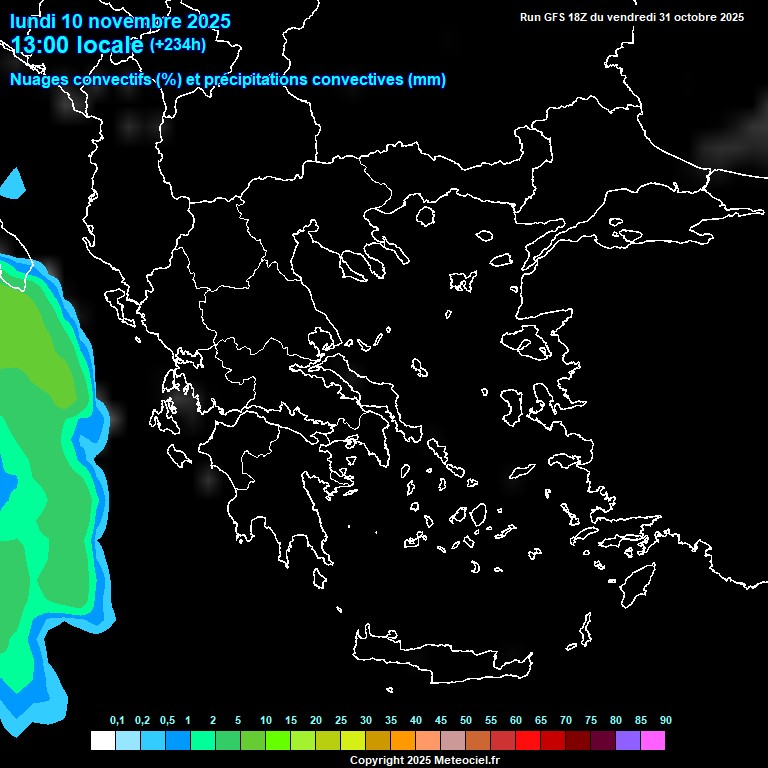This screenshot has width=768, height=768.
Task: Click the purple legend swatch before 85
Action: pyautogui.click(x=628, y=740)
